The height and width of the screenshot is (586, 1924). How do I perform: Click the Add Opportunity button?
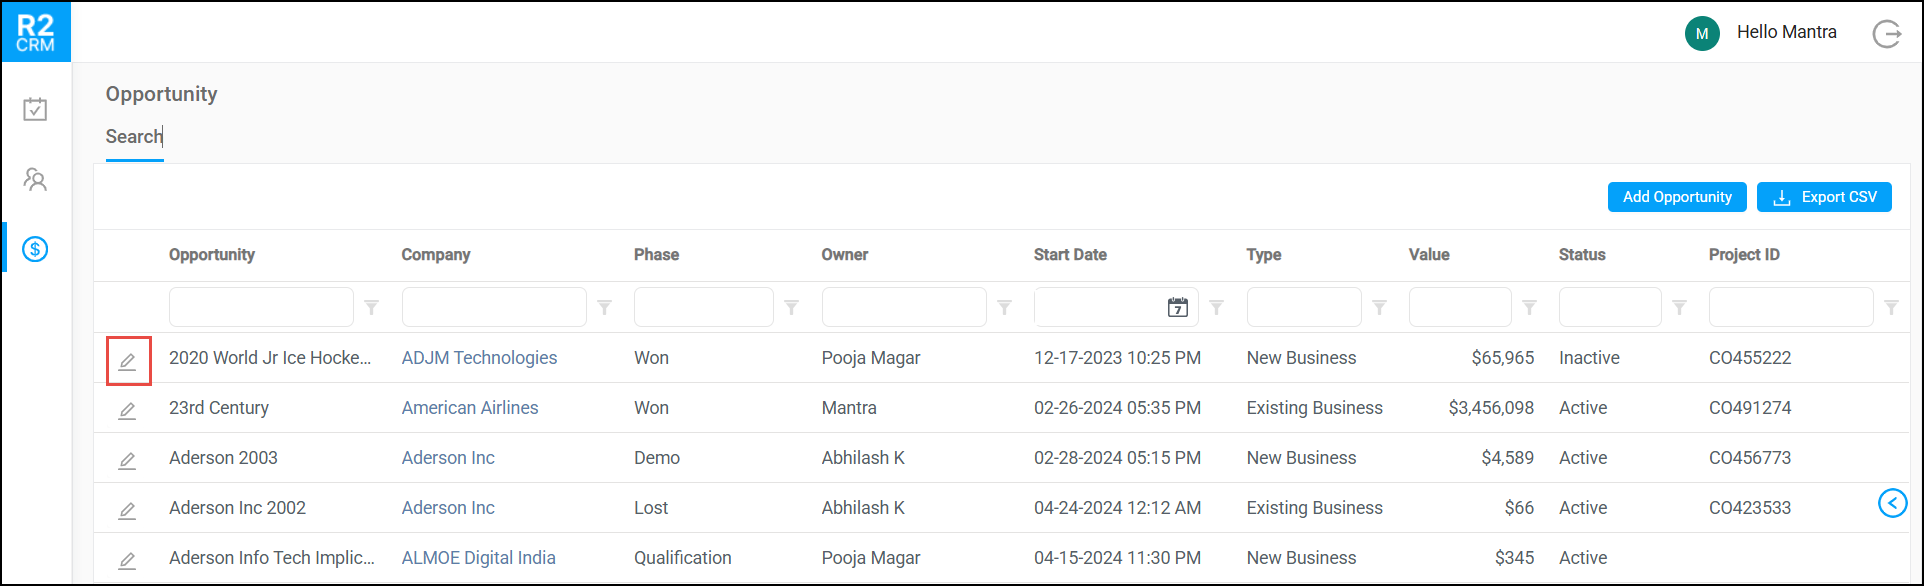pyautogui.click(x=1677, y=197)
